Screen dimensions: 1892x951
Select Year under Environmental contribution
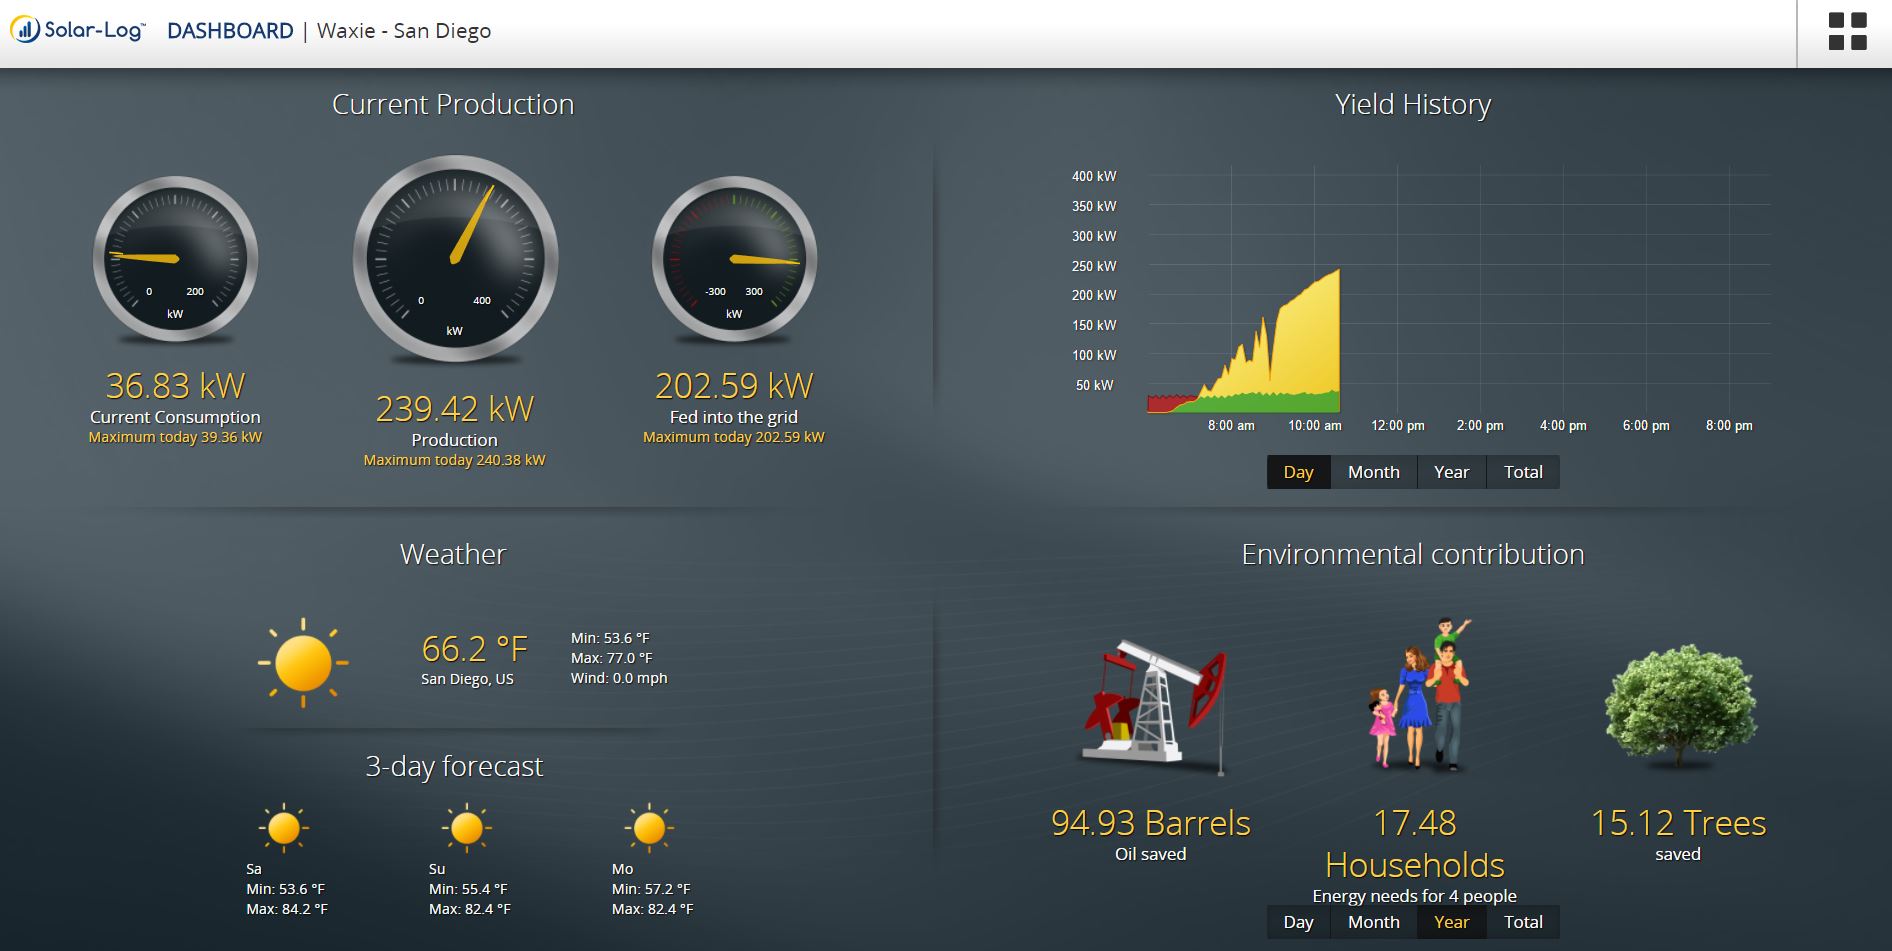coord(1451,922)
